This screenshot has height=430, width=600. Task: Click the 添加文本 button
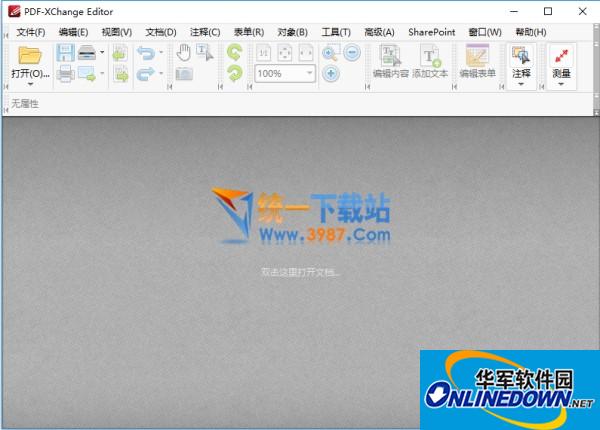point(430,62)
